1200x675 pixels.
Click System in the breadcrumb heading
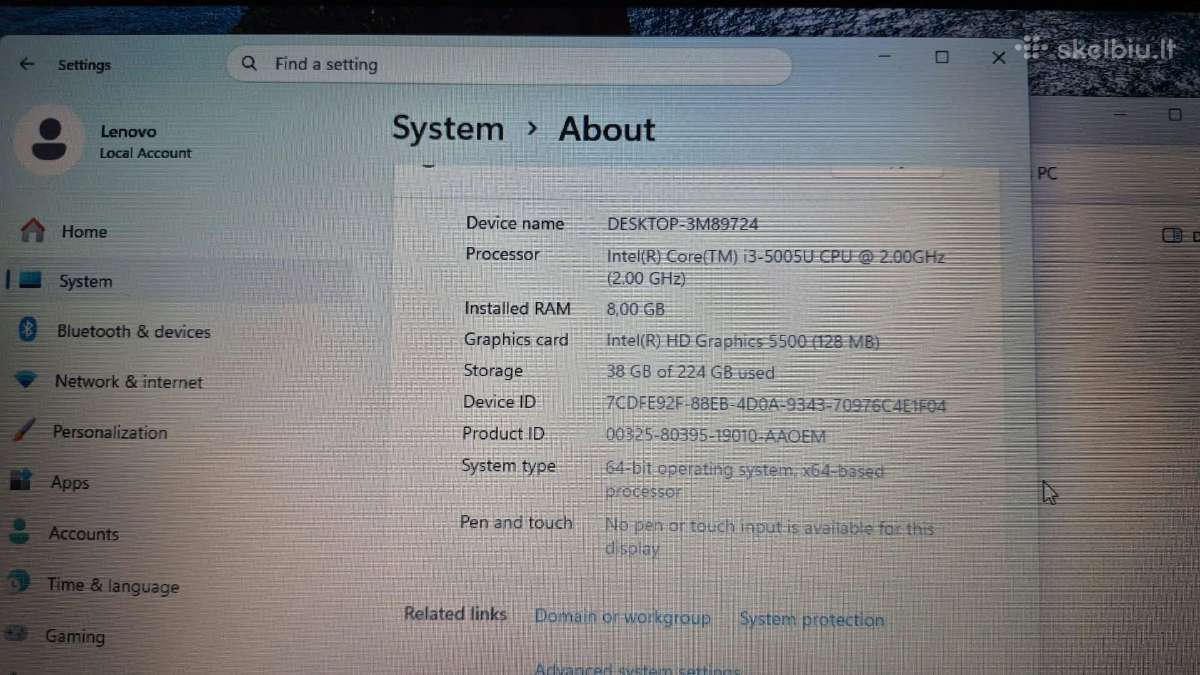[x=447, y=129]
